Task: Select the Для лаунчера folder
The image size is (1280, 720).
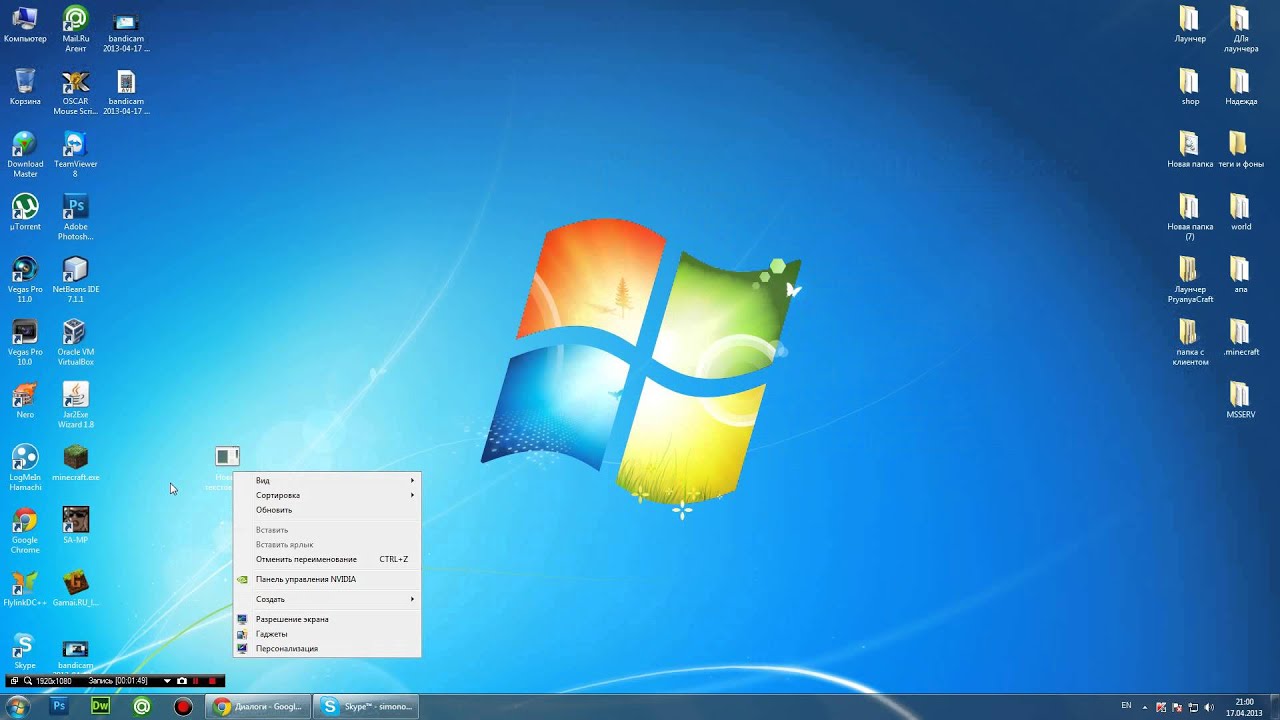Action: [x=1240, y=28]
